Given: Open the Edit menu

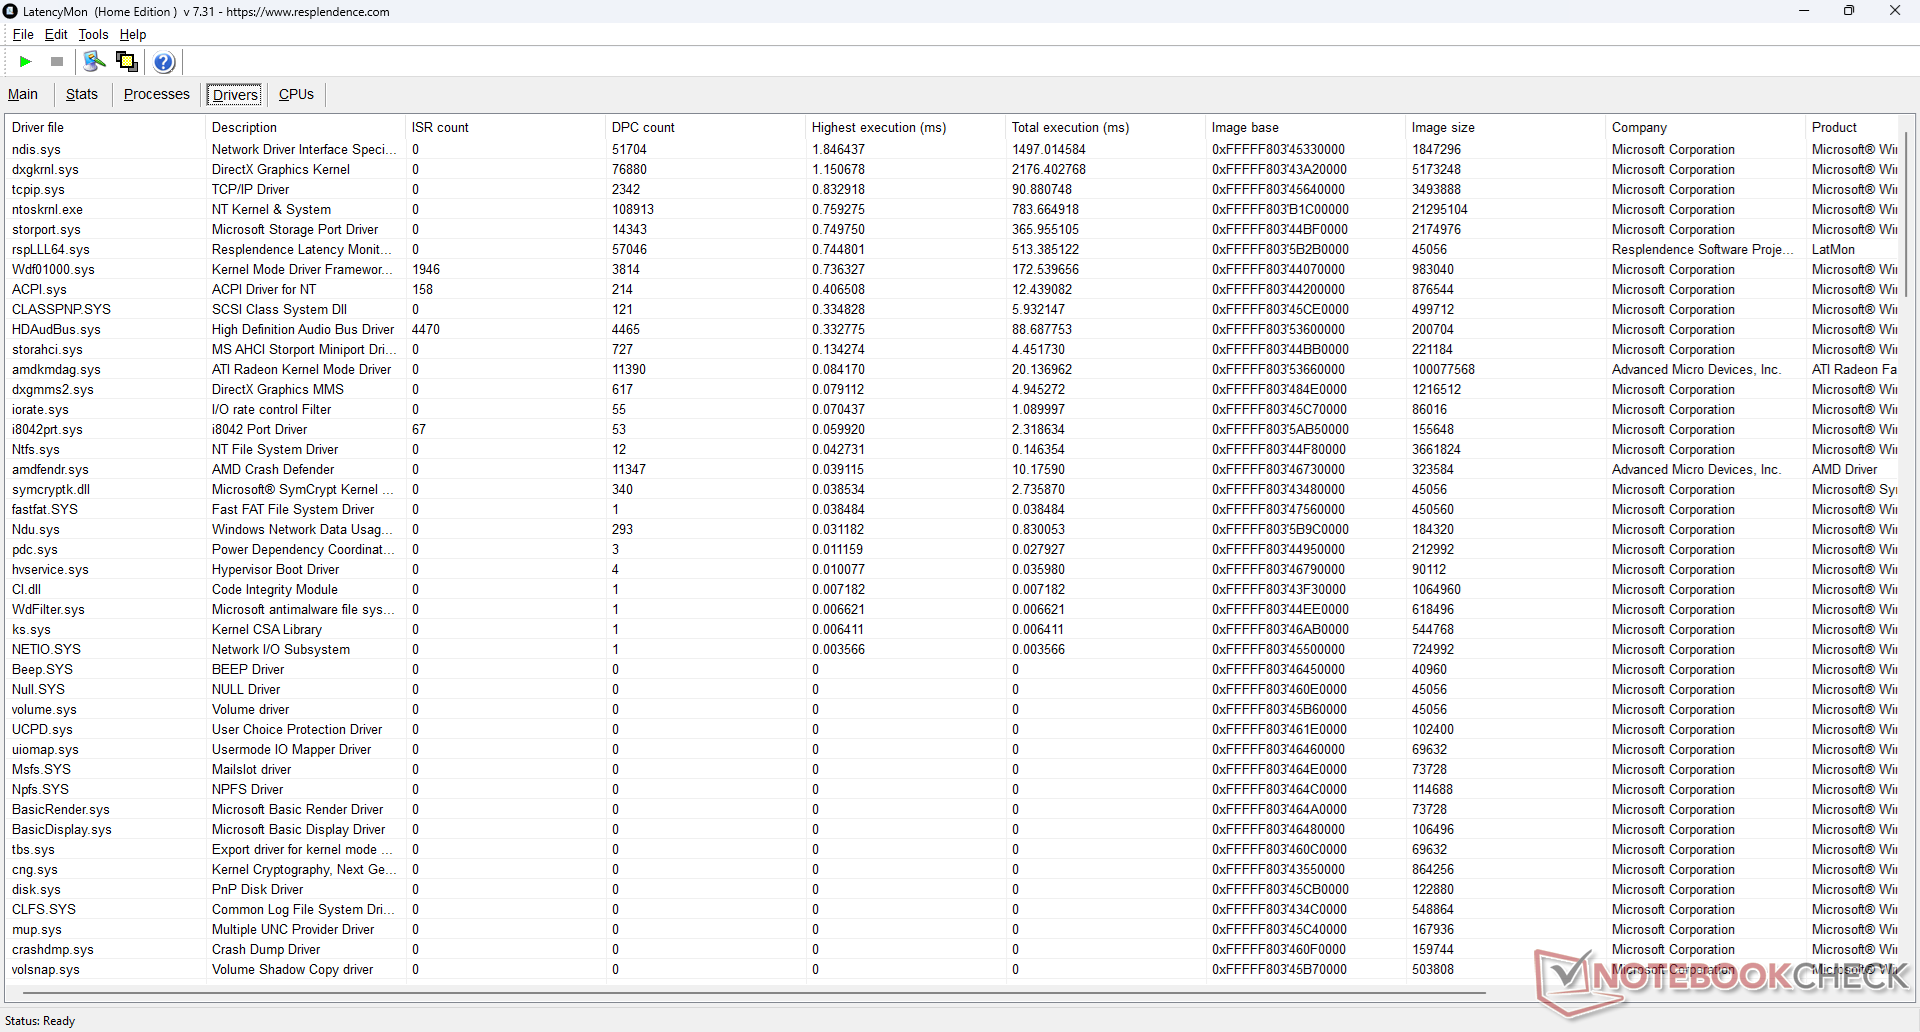Looking at the screenshot, I should click(56, 34).
